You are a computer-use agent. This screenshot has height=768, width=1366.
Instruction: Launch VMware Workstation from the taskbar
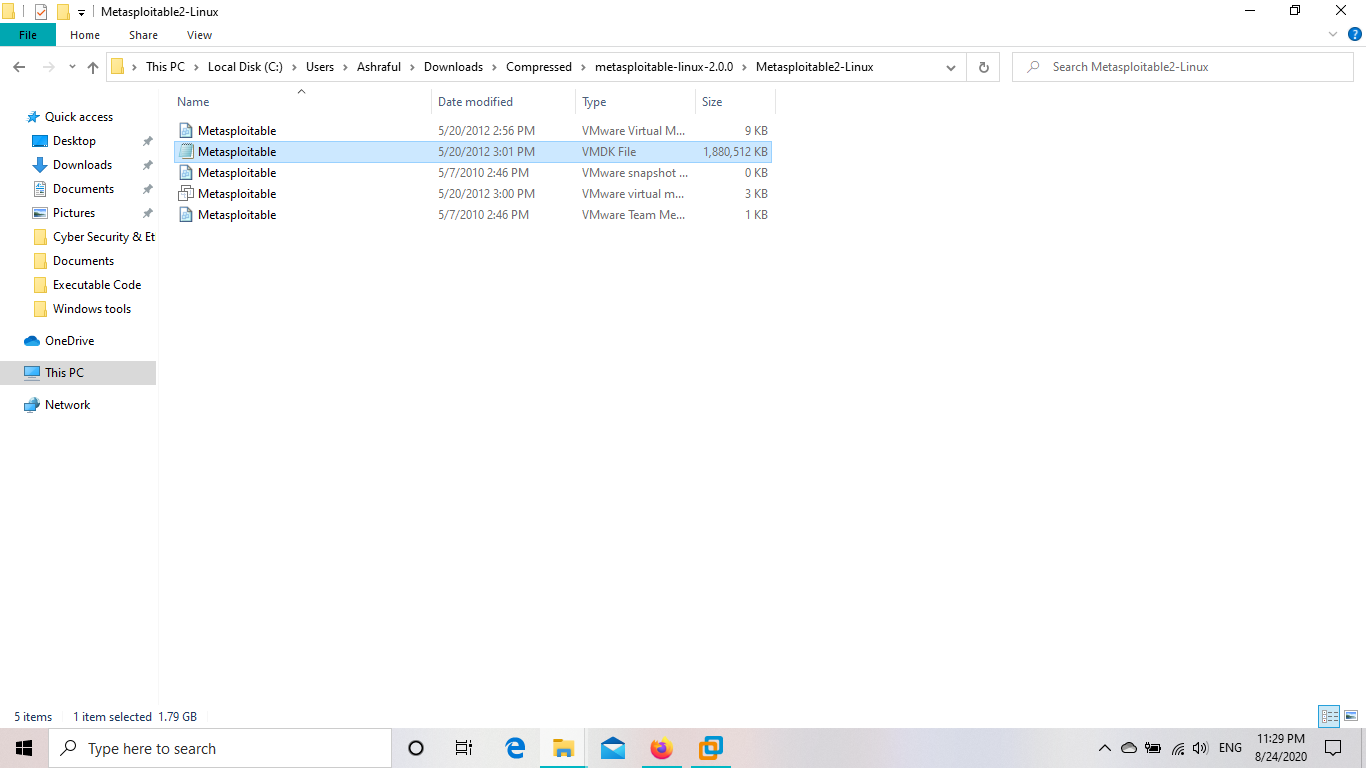(710, 747)
